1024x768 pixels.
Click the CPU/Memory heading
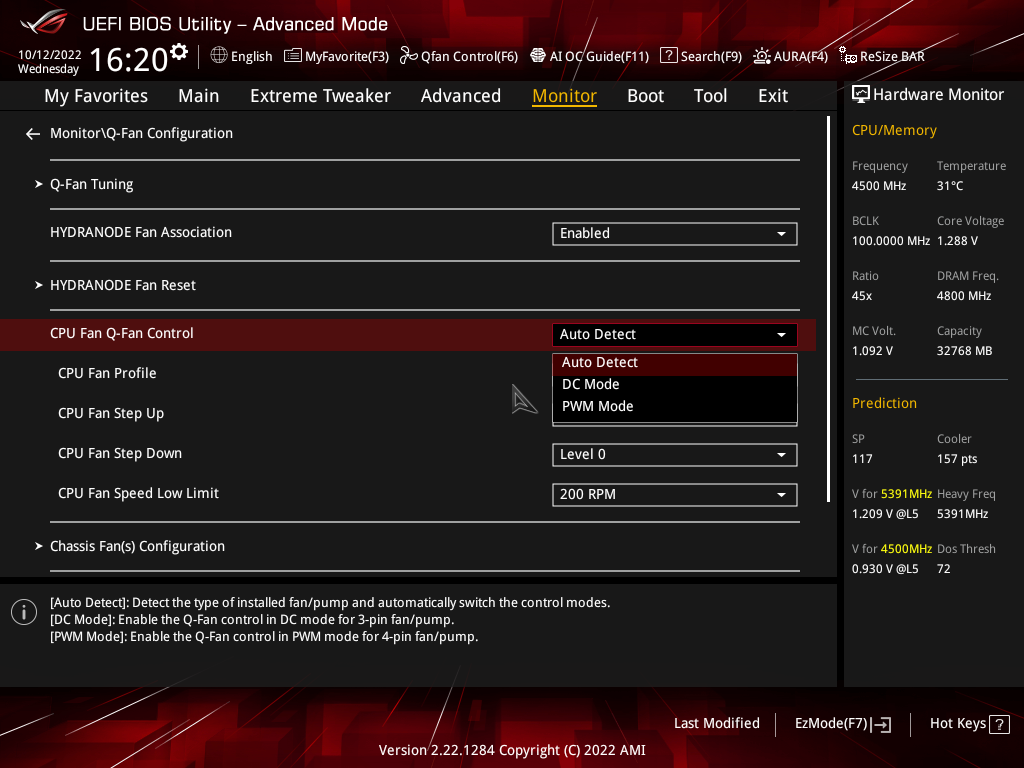coord(894,131)
